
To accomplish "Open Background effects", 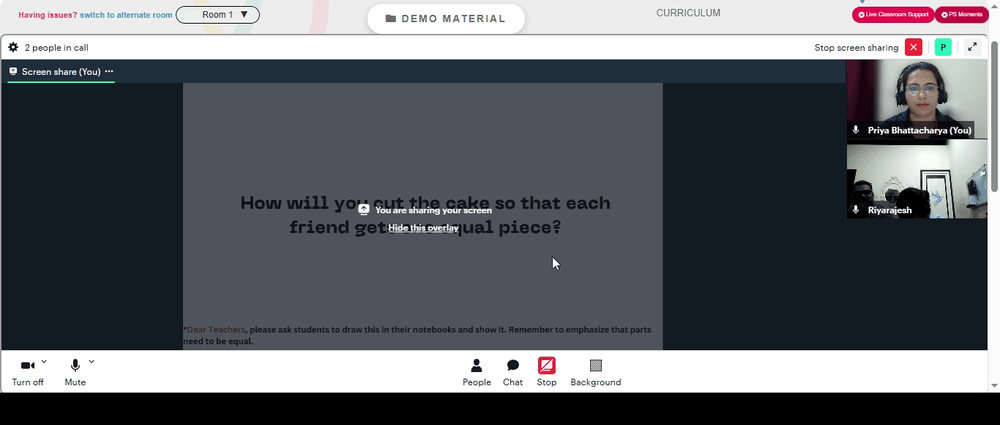I will point(596,373).
